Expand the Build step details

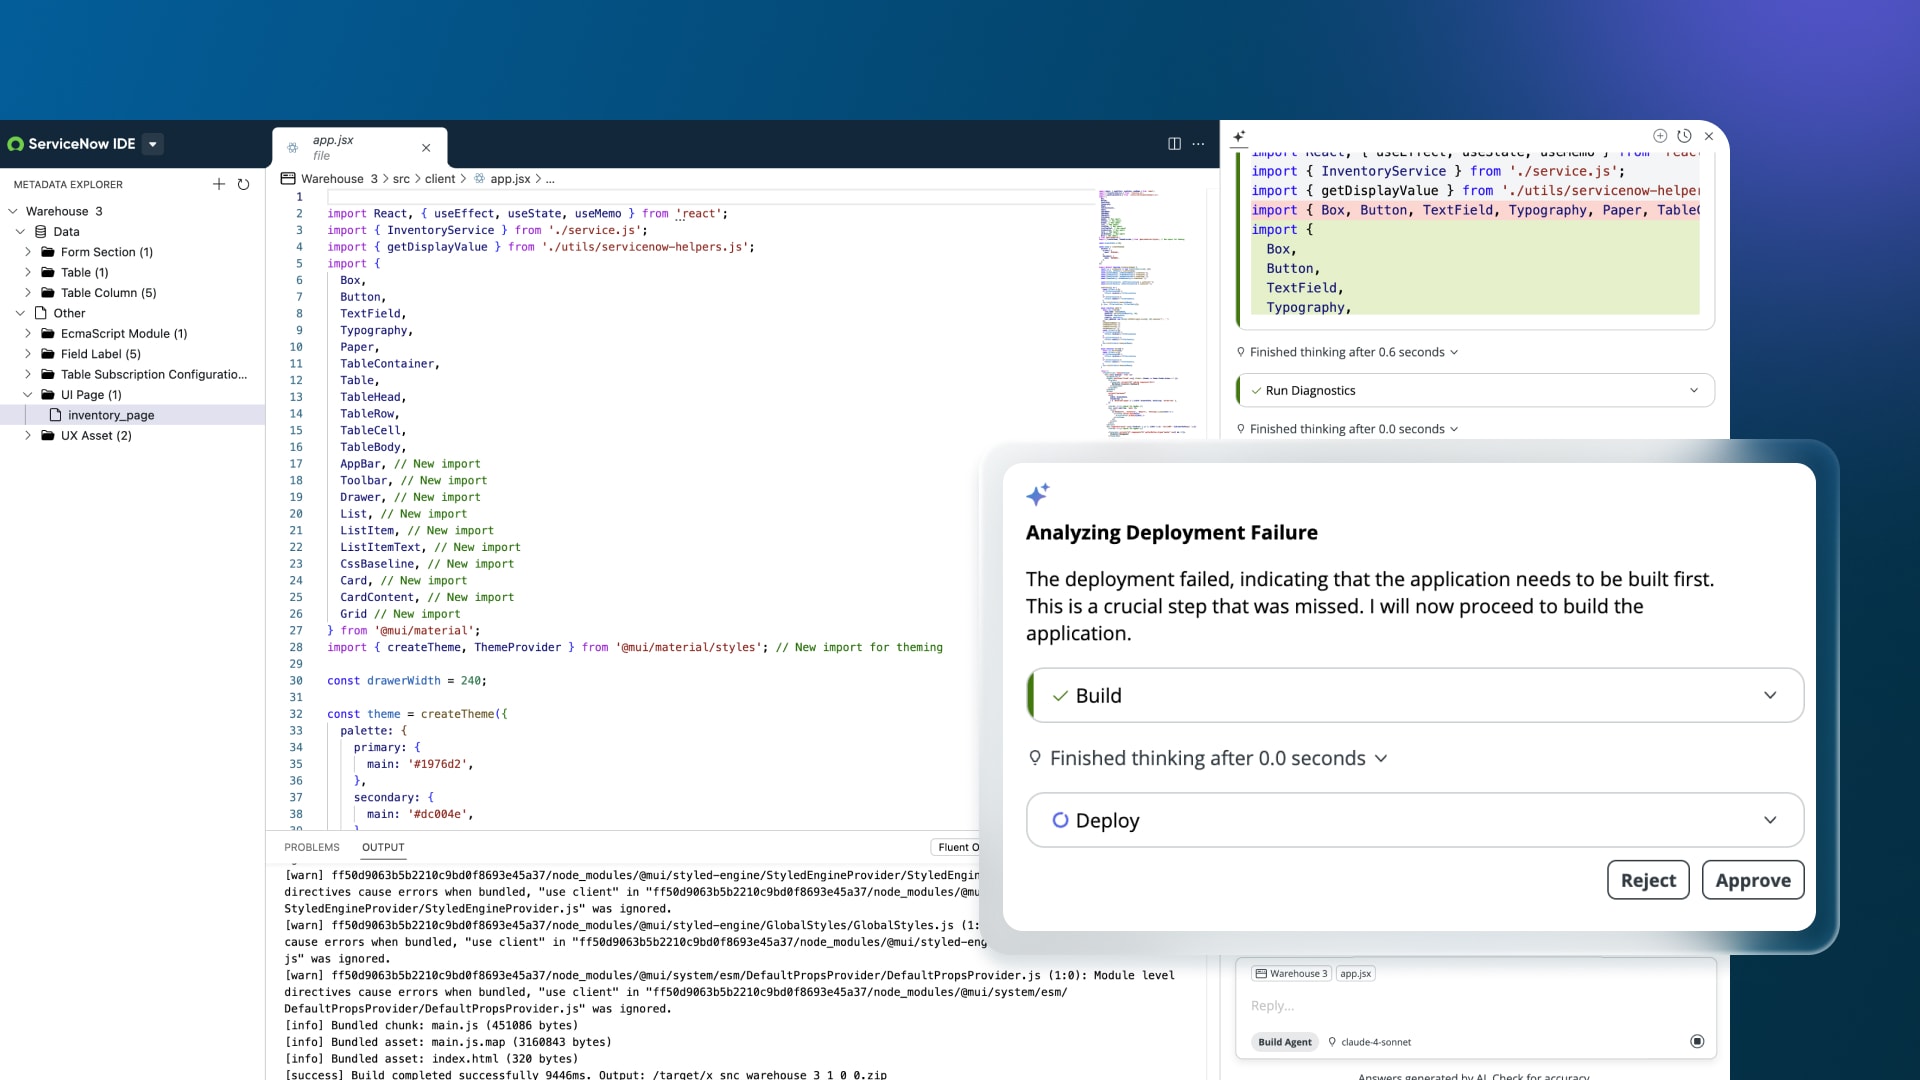click(x=1770, y=696)
